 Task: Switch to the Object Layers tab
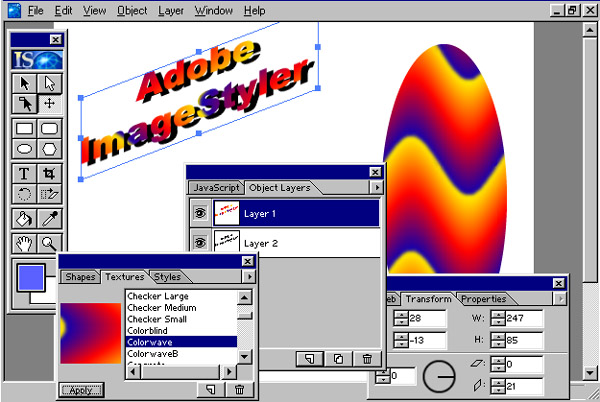pos(280,188)
